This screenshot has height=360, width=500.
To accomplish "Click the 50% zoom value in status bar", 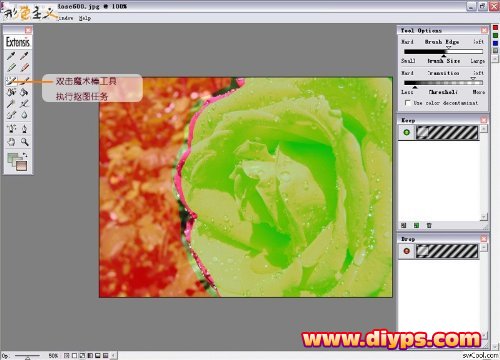I will pos(53,356).
